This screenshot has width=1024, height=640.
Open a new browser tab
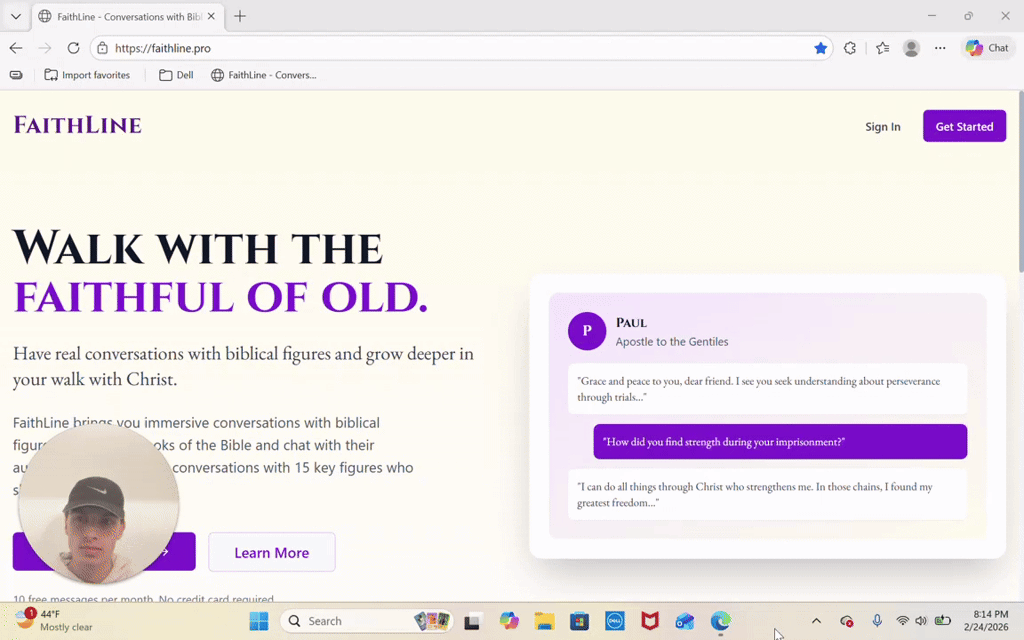pos(240,16)
